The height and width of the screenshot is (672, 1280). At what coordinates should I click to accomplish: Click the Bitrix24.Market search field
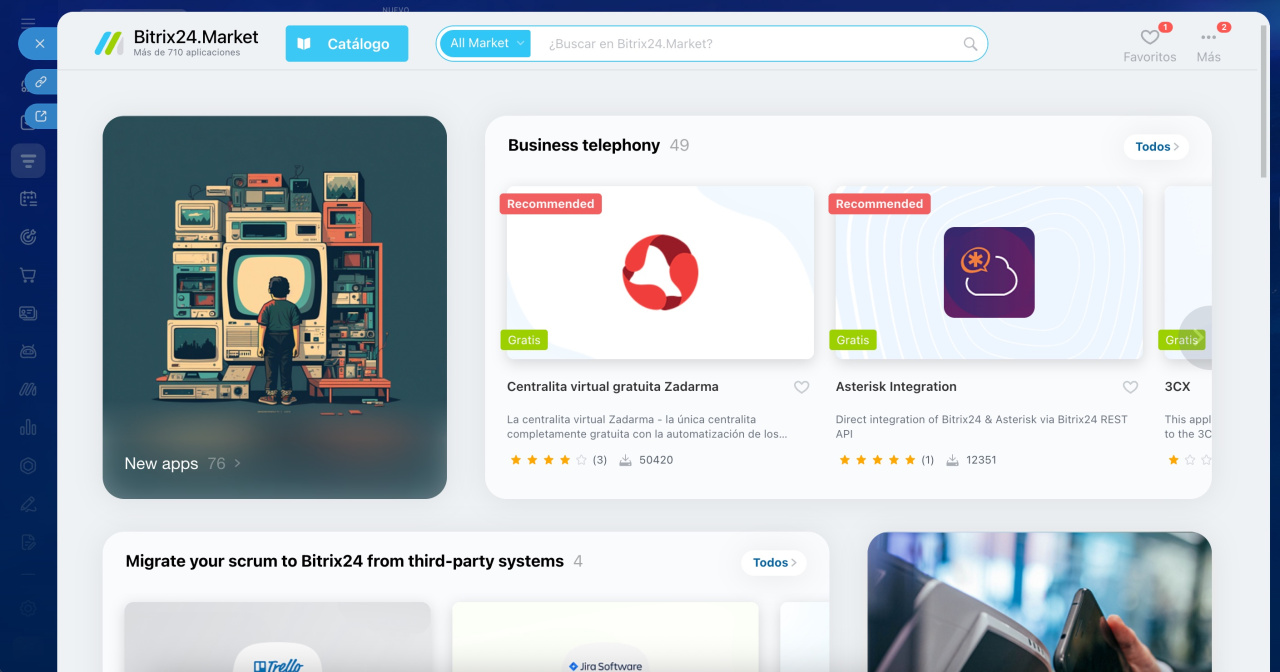coord(750,44)
